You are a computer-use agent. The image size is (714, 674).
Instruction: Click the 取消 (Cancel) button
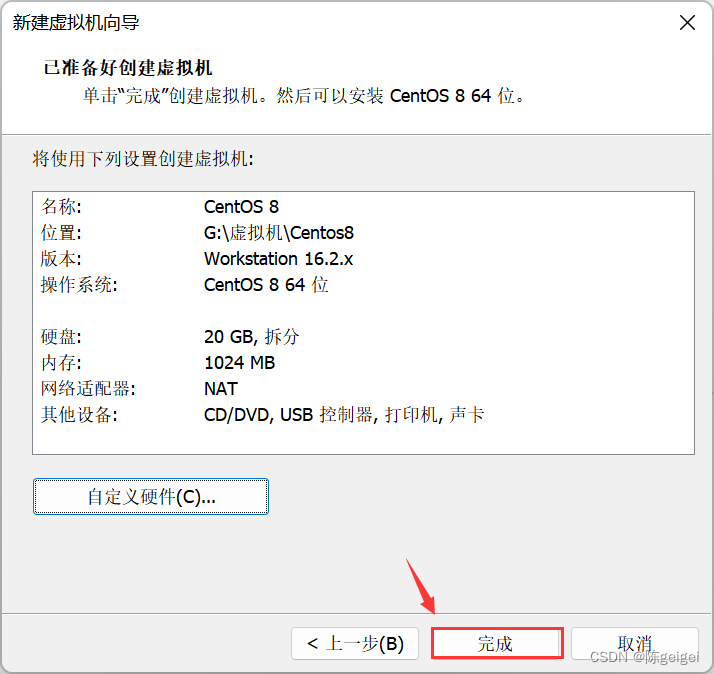(x=635, y=643)
